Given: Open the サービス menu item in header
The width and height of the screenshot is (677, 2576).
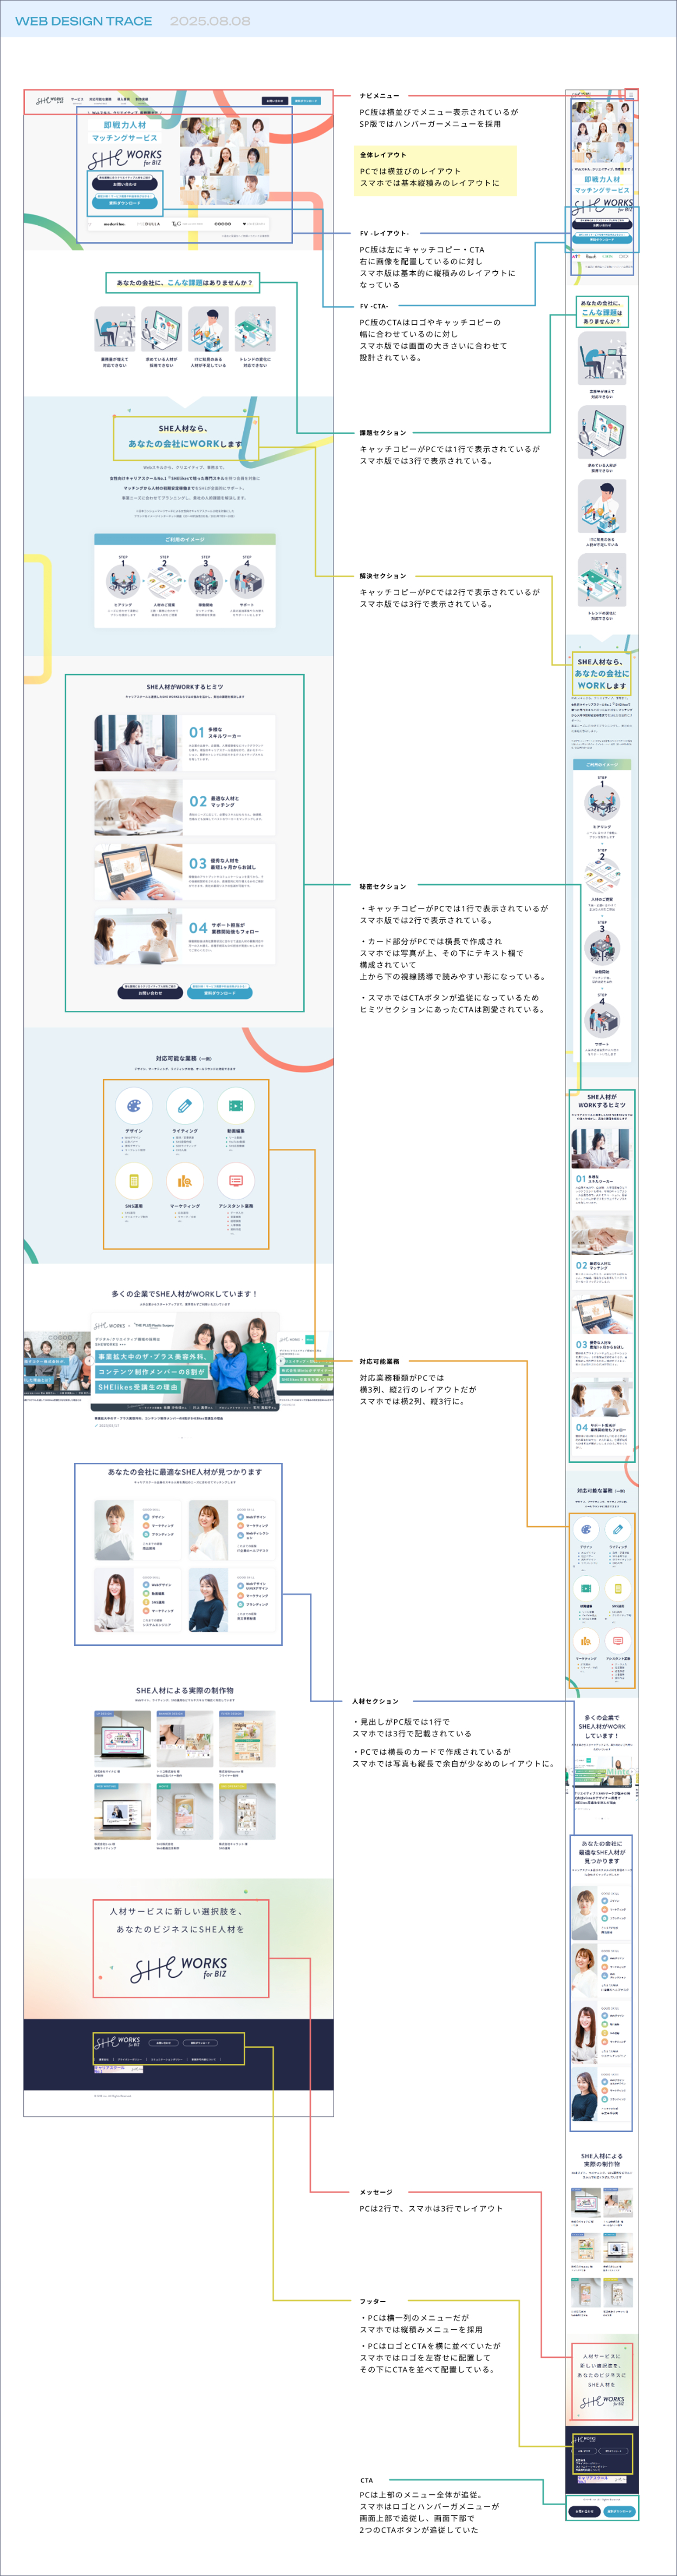Looking at the screenshot, I should pyautogui.click(x=77, y=100).
